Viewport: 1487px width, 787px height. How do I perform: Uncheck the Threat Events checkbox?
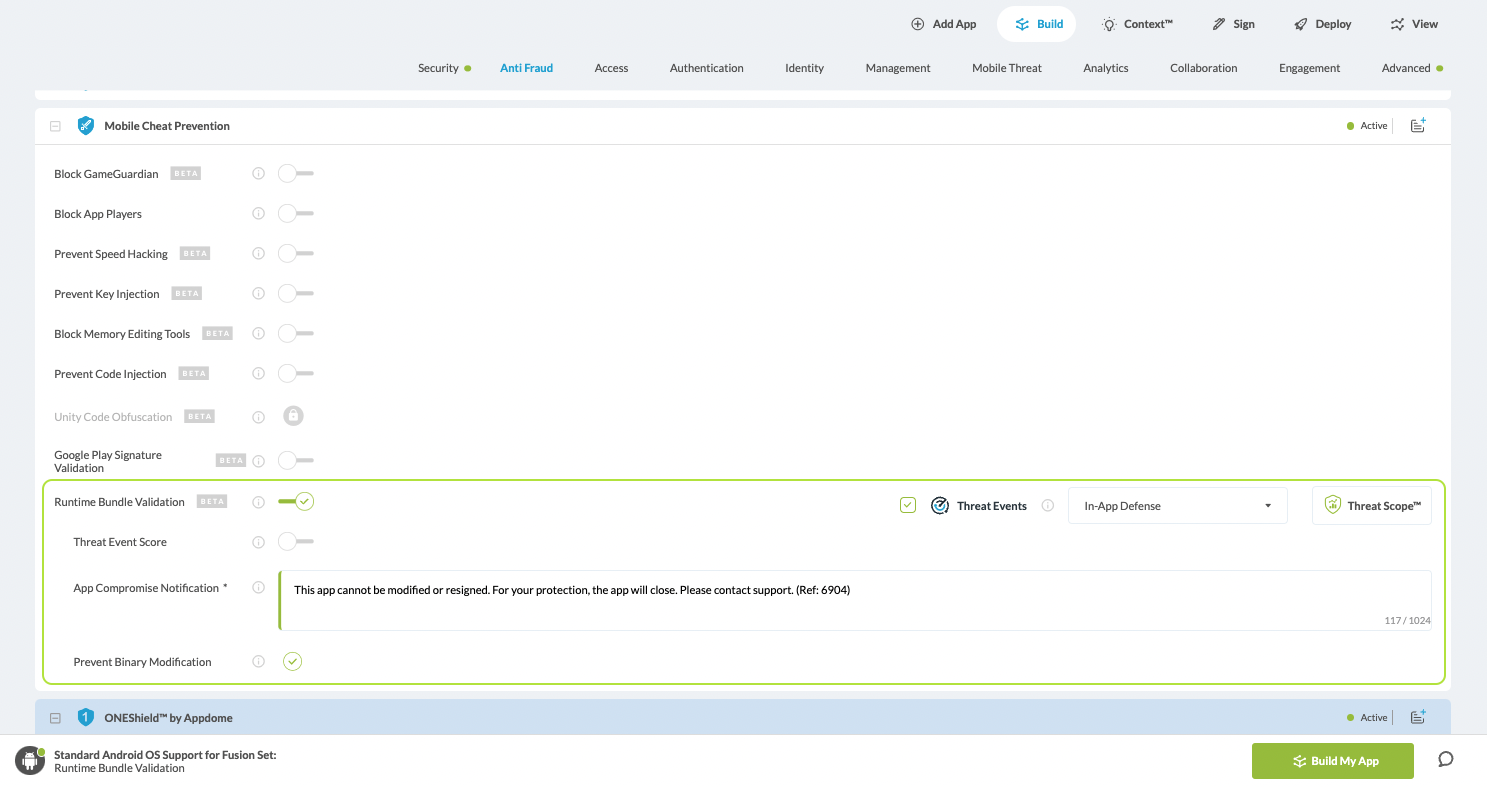[908, 506]
